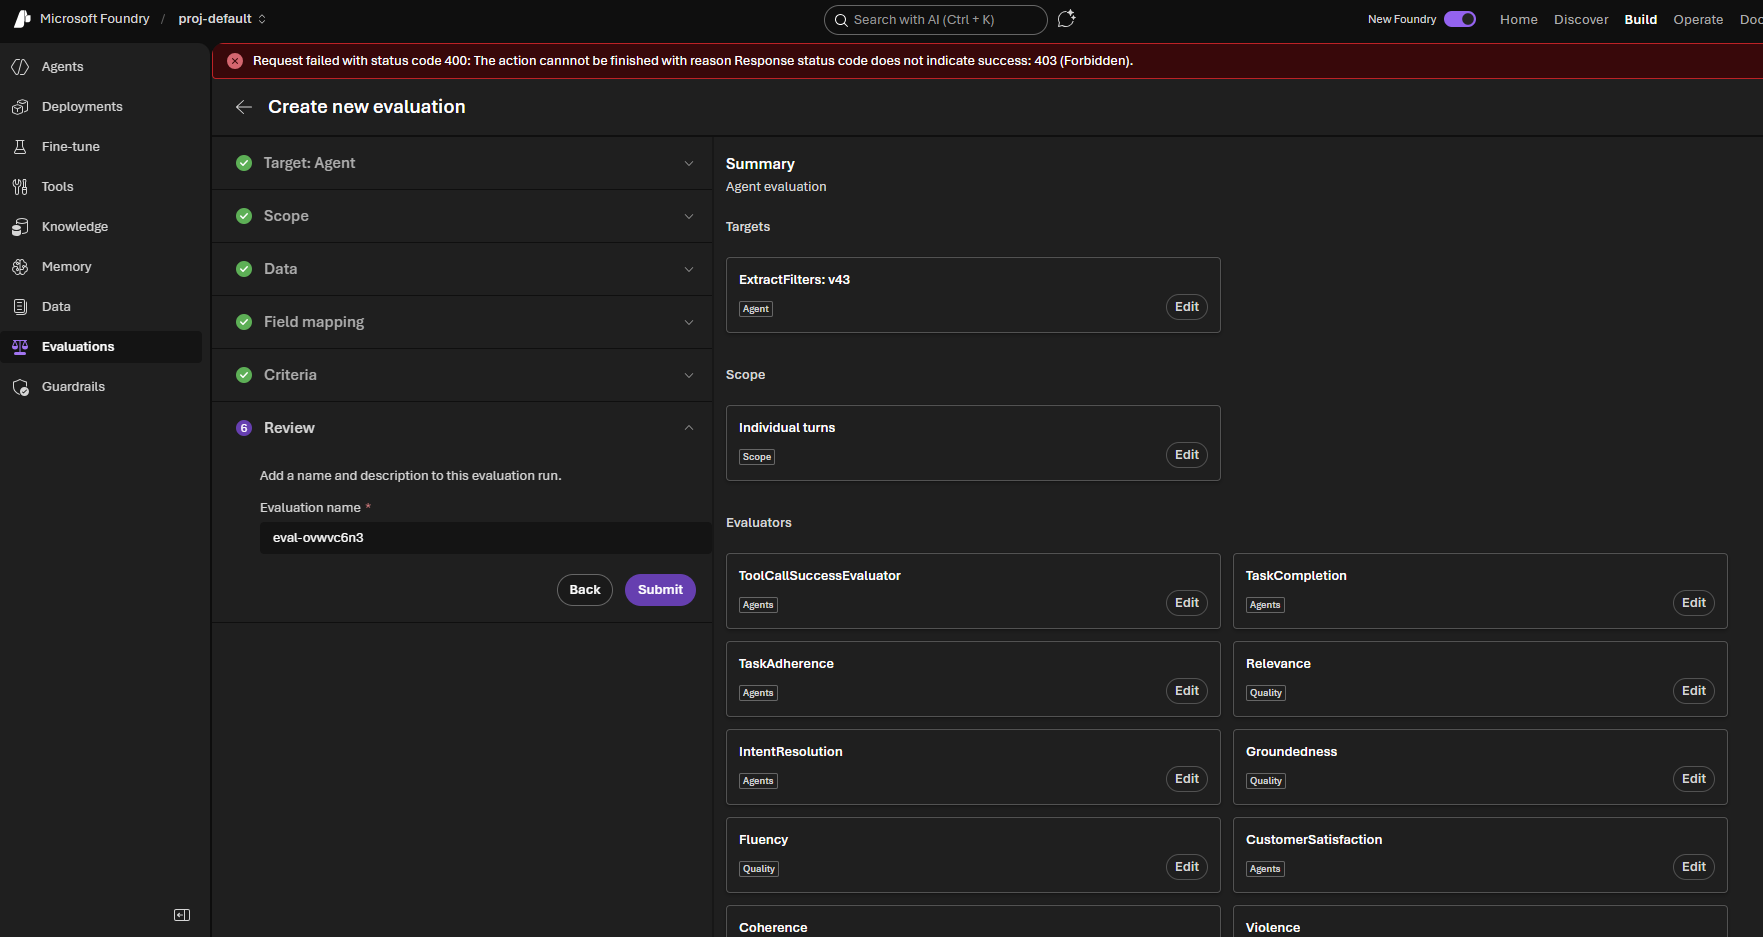Click the Agents tag under TaskCompletion

[x=1265, y=605]
